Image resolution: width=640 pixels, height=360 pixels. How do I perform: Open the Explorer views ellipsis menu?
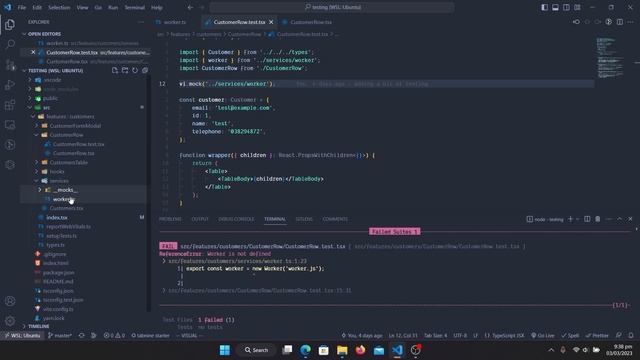pyautogui.click(x=141, y=22)
